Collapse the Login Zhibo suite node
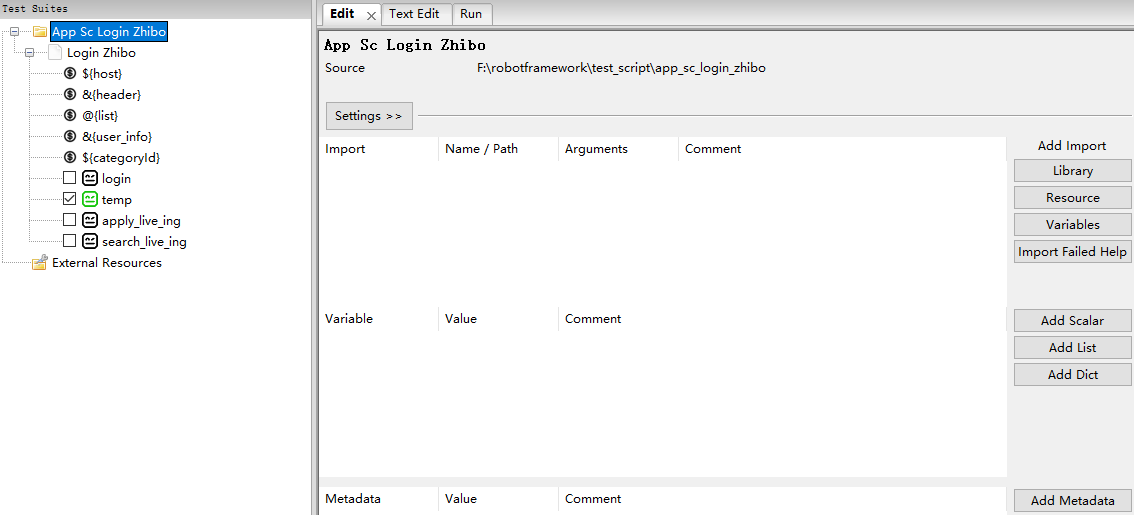This screenshot has width=1134, height=515. [x=30, y=52]
